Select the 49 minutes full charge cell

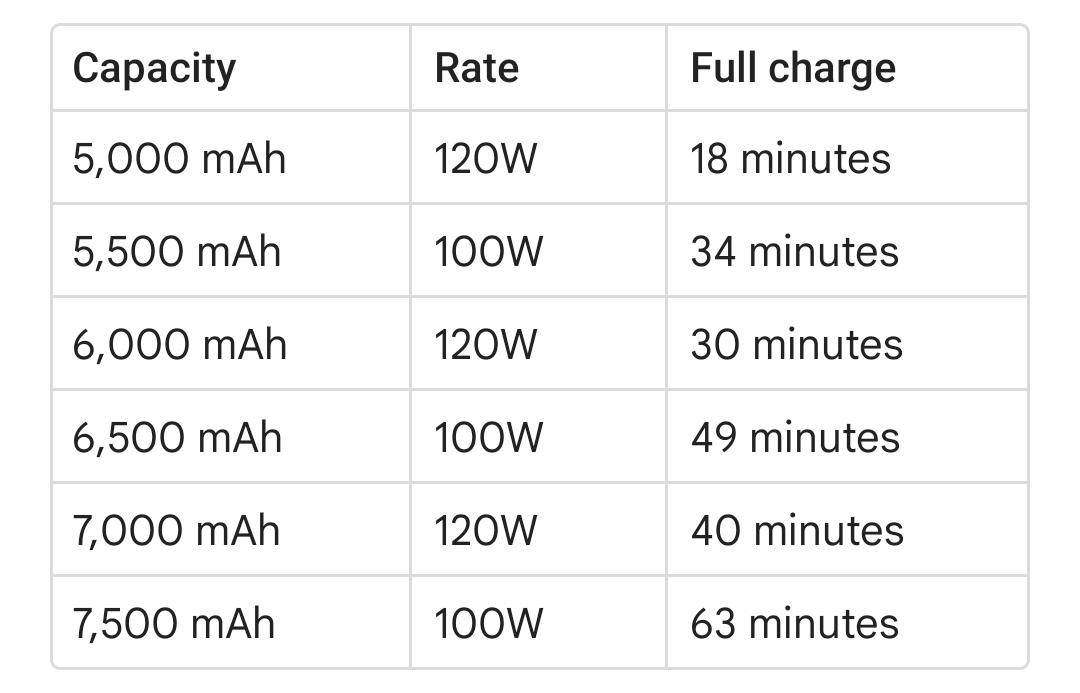point(795,437)
